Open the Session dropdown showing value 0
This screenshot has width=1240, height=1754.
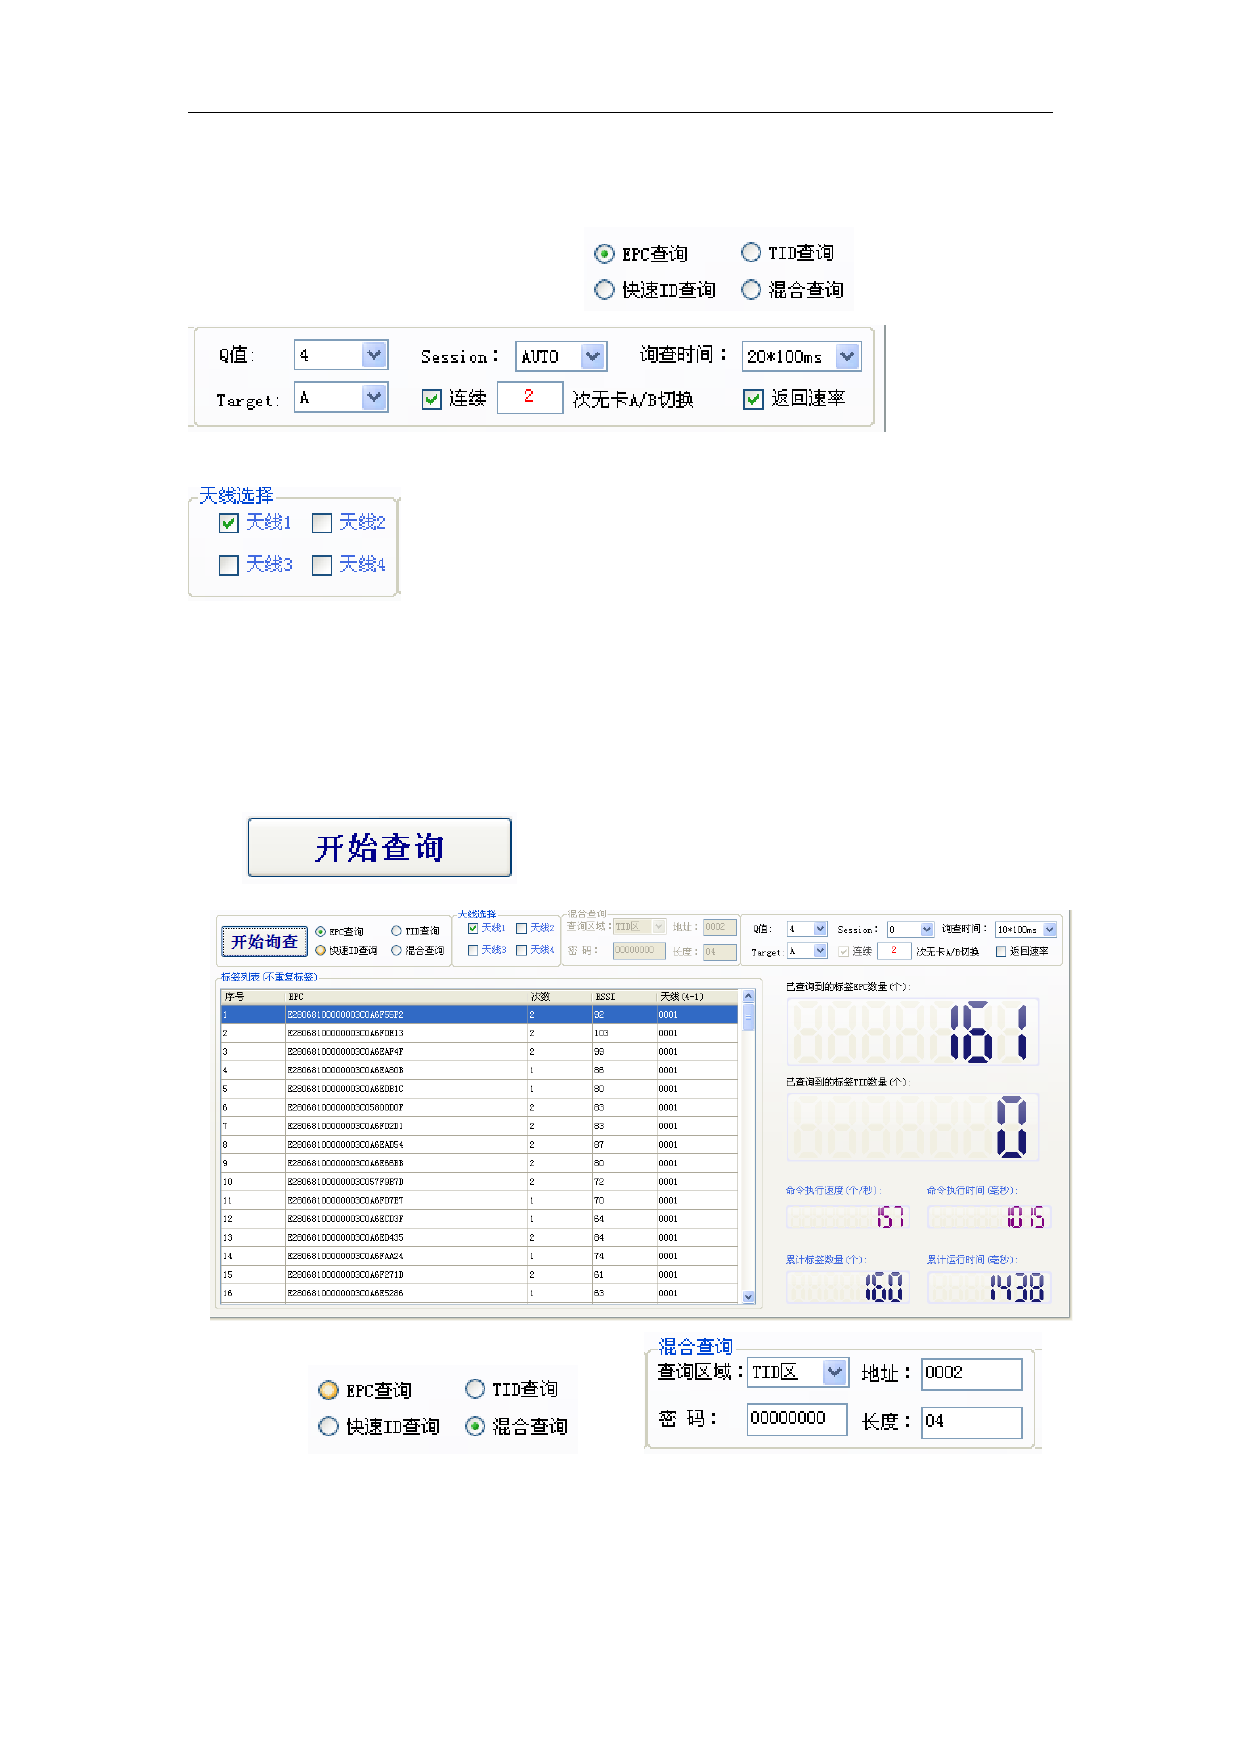point(926,929)
